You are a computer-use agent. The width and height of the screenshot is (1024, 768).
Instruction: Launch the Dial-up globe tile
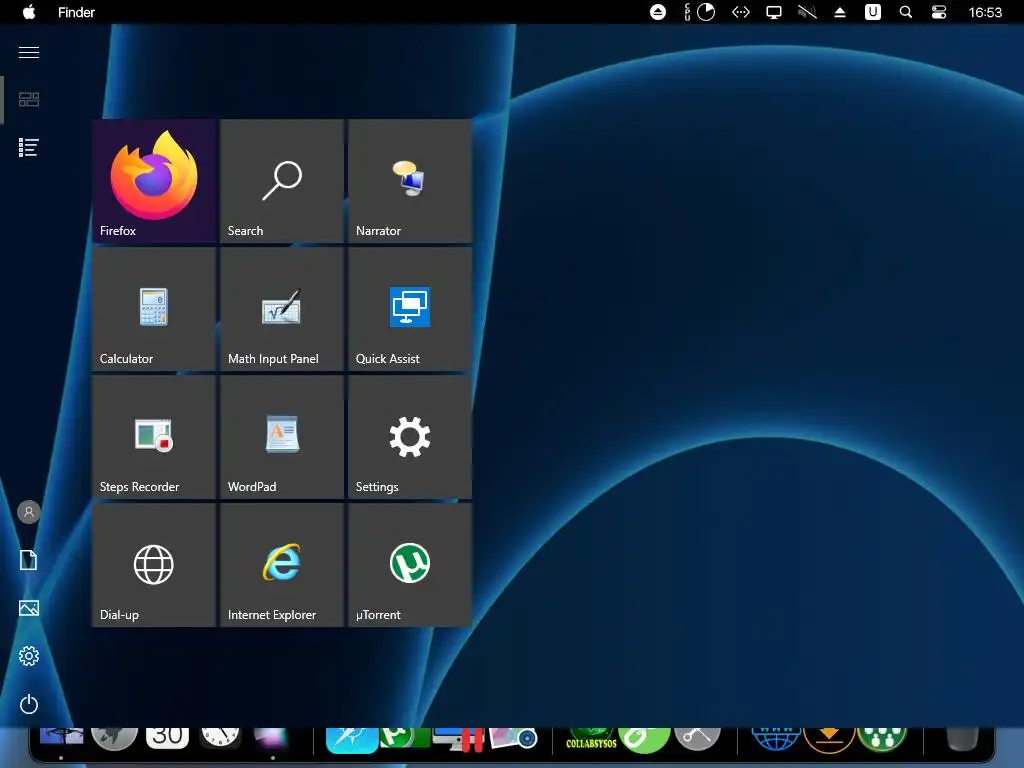pyautogui.click(x=154, y=565)
